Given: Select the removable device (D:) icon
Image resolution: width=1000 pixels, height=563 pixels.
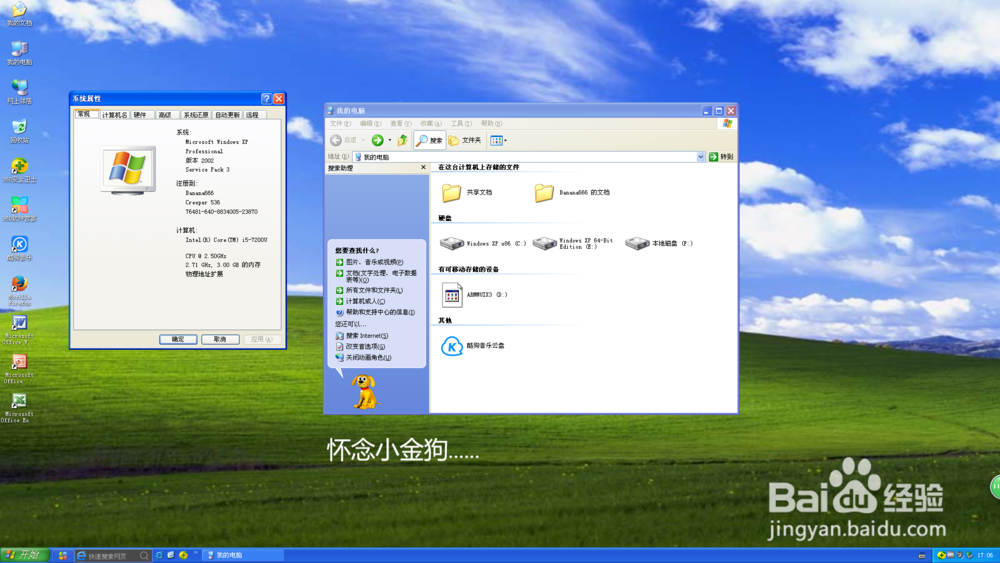Looking at the screenshot, I should click(x=474, y=295).
